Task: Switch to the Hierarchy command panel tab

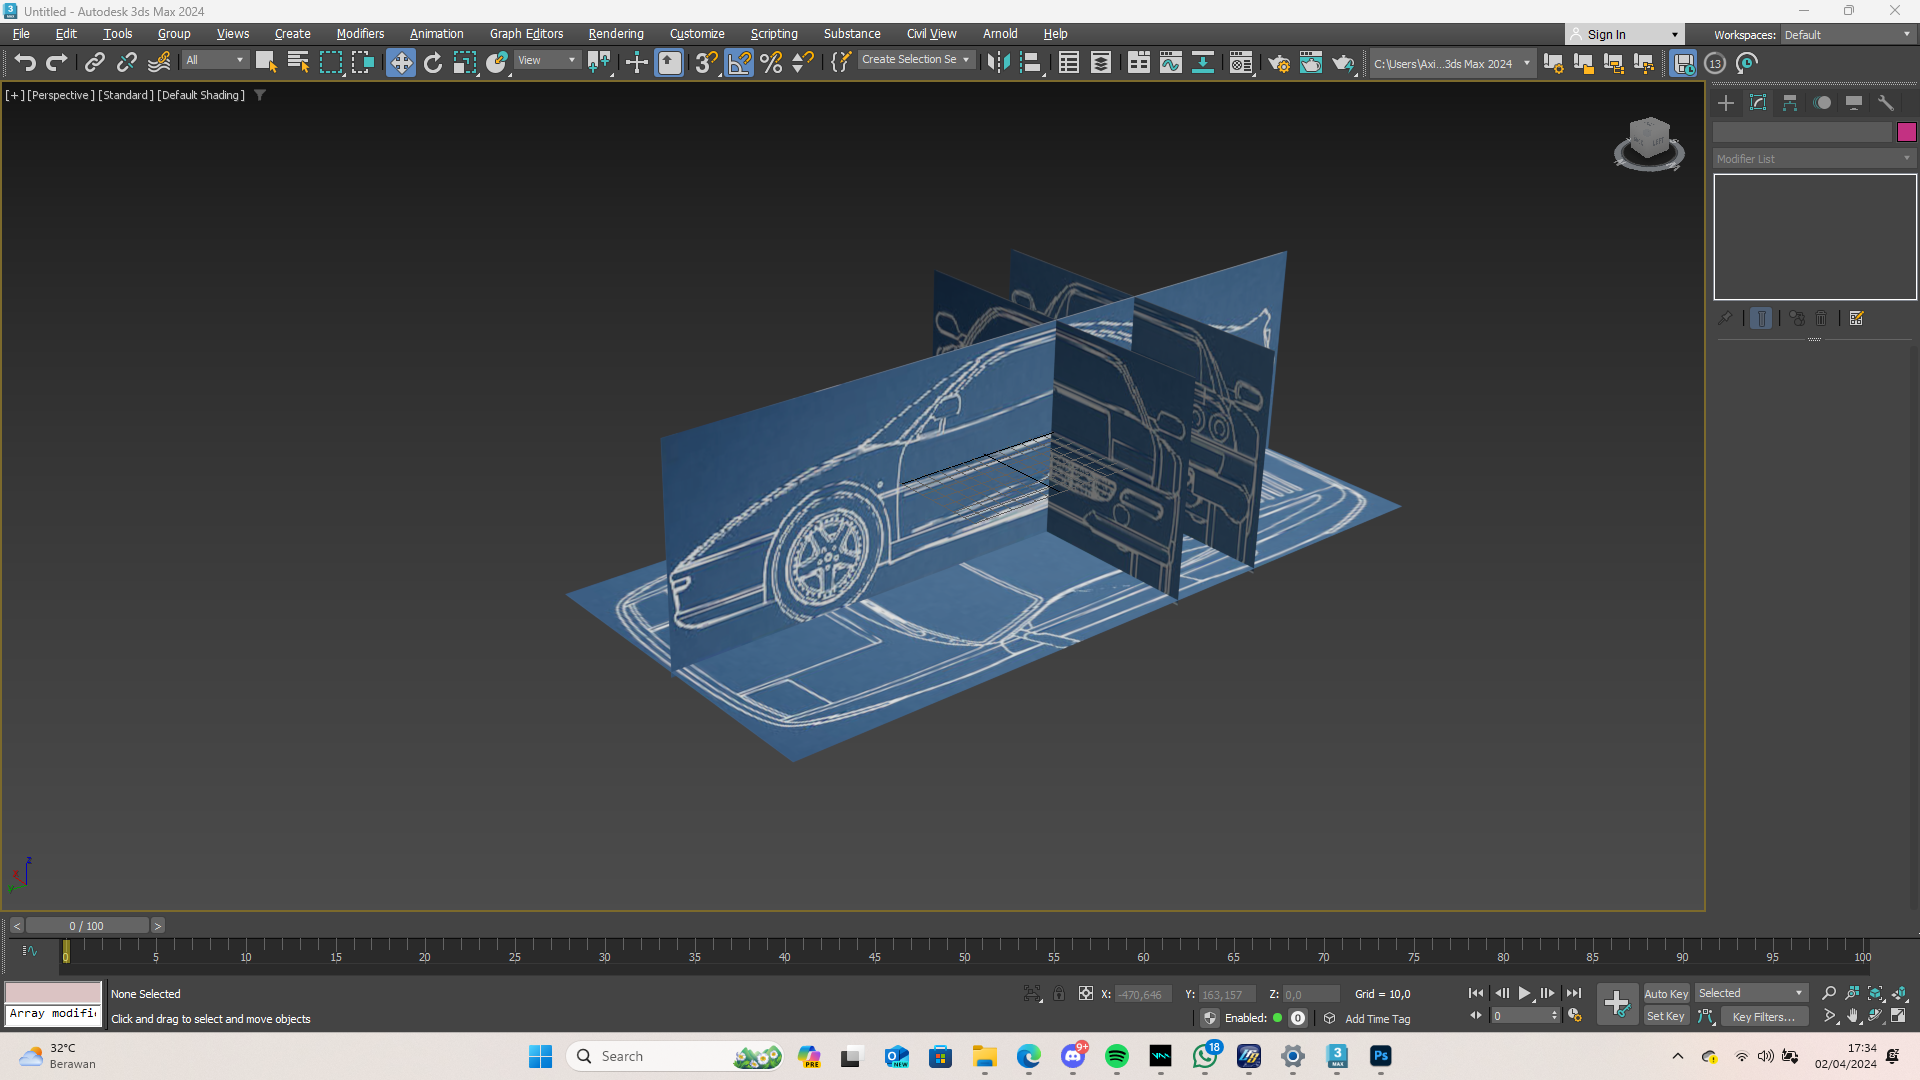Action: coord(1790,103)
